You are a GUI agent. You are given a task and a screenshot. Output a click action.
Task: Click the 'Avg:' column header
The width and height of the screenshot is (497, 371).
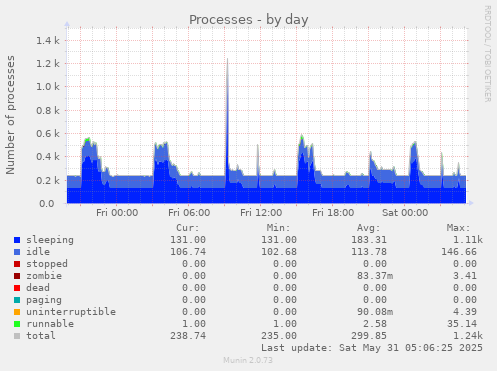pyautogui.click(x=368, y=228)
